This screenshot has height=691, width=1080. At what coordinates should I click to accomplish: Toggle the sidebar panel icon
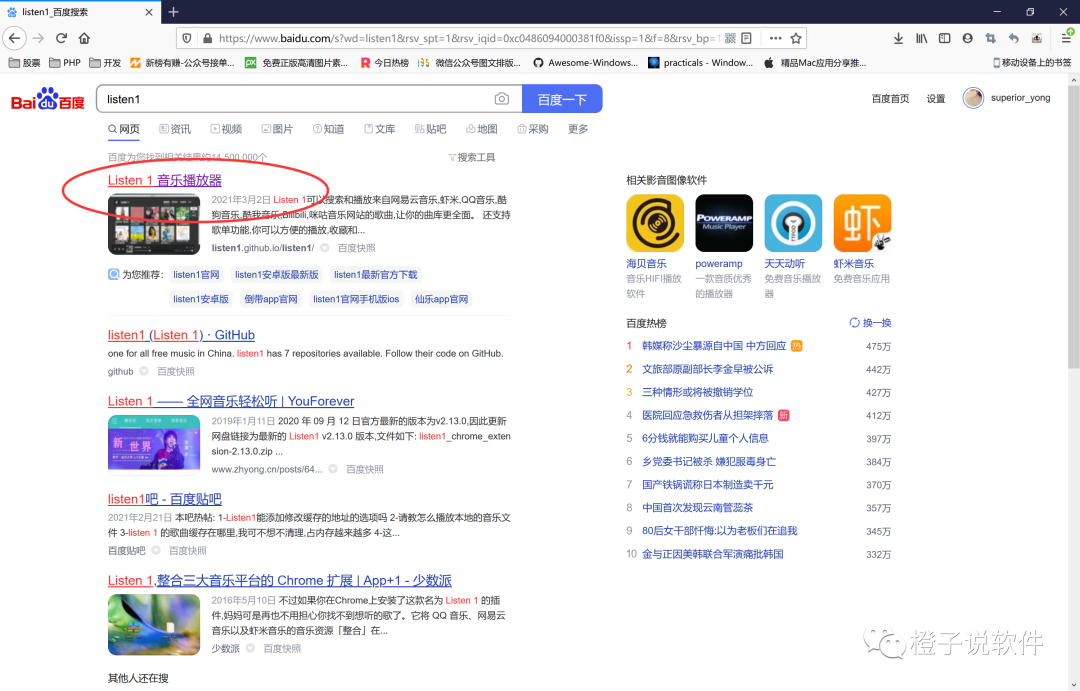944,39
